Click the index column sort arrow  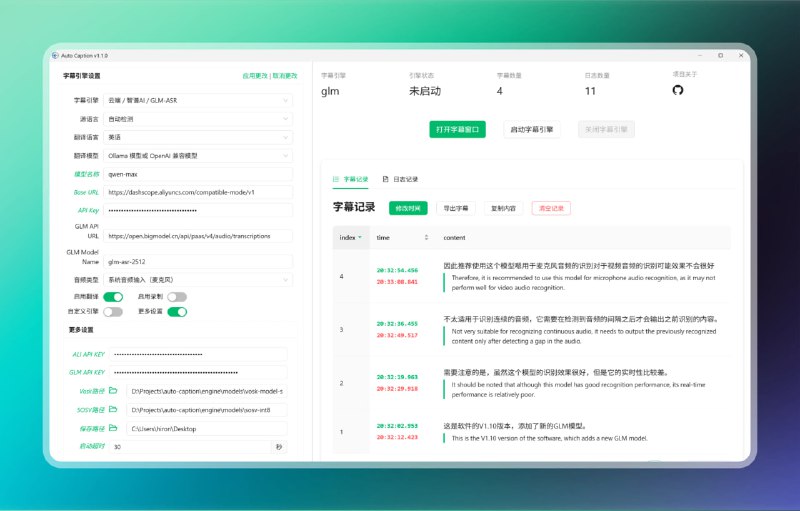coord(361,238)
